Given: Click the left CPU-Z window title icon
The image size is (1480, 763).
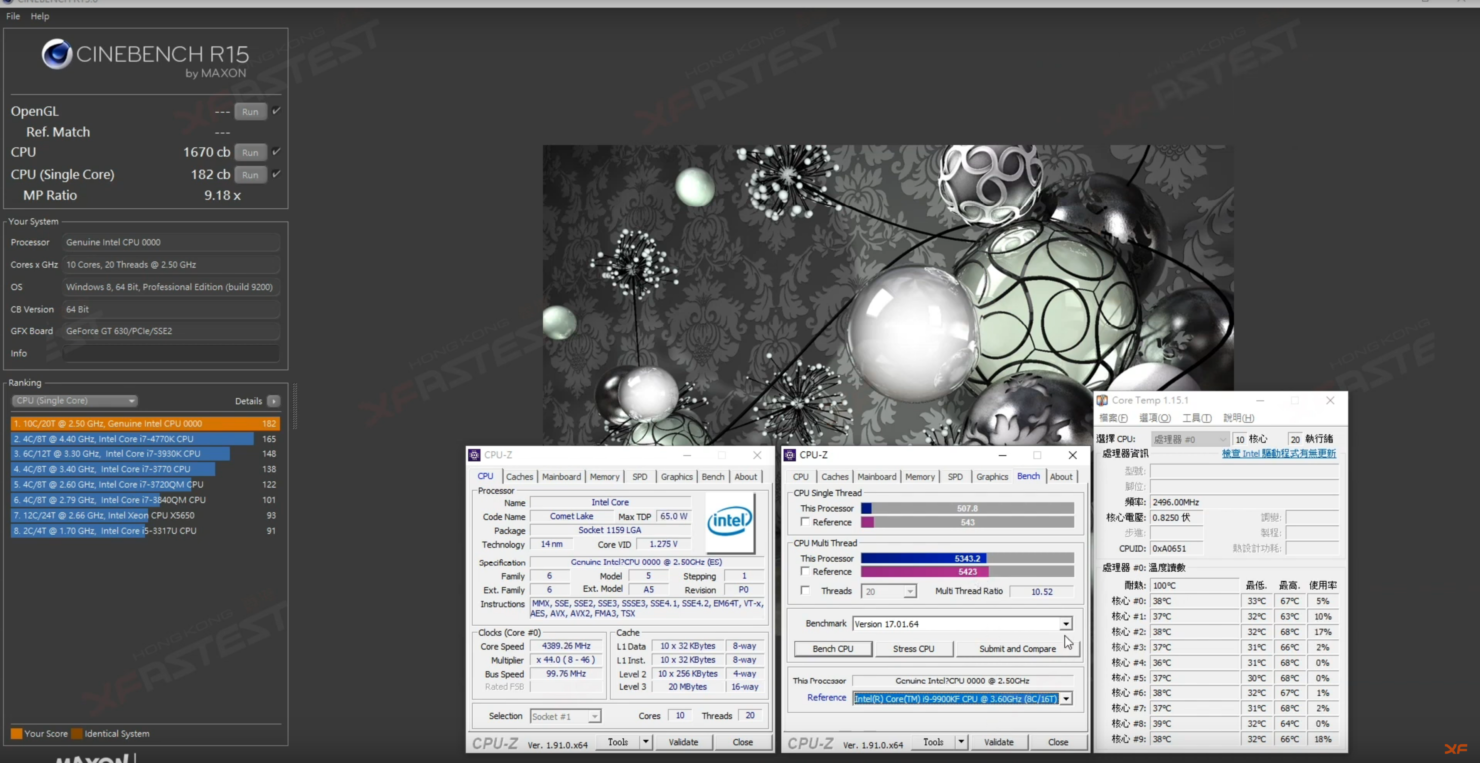Looking at the screenshot, I should 475,455.
